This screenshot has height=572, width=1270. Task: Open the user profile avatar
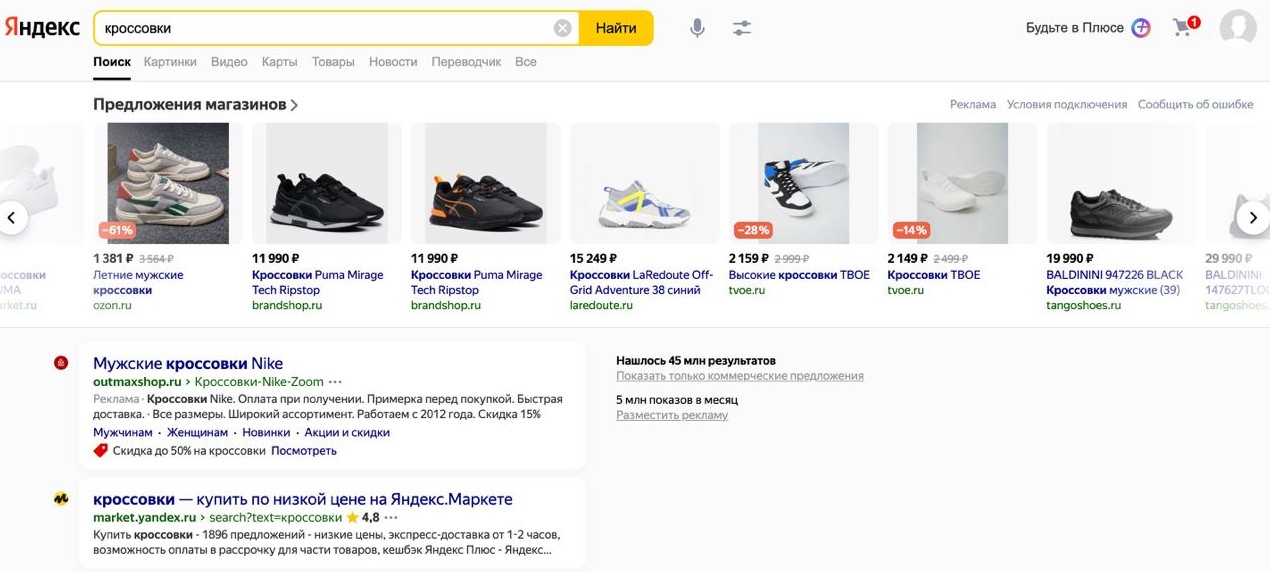tap(1238, 28)
